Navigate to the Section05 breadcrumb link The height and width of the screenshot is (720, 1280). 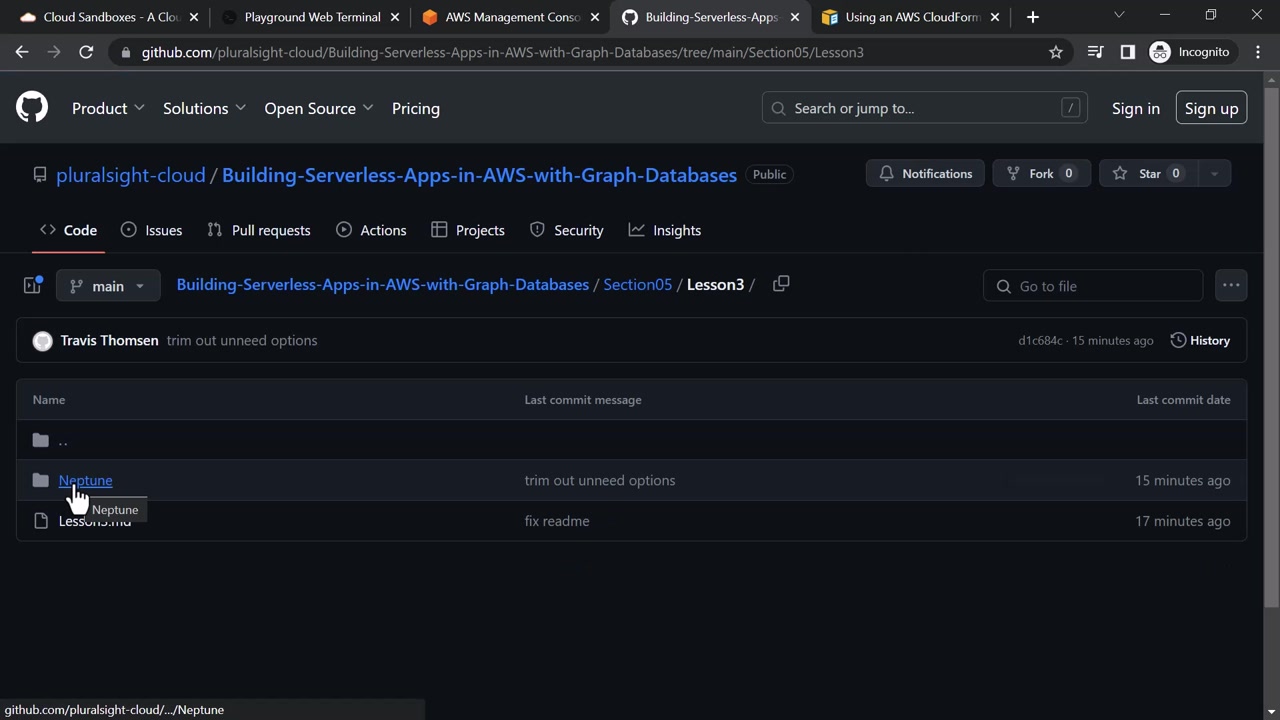point(637,284)
